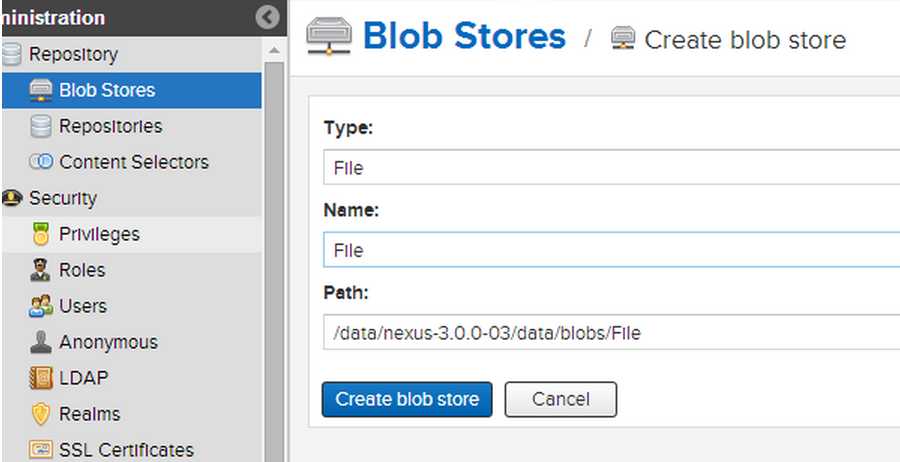Focus the Name input field
The width and height of the screenshot is (900, 462).
[611, 250]
